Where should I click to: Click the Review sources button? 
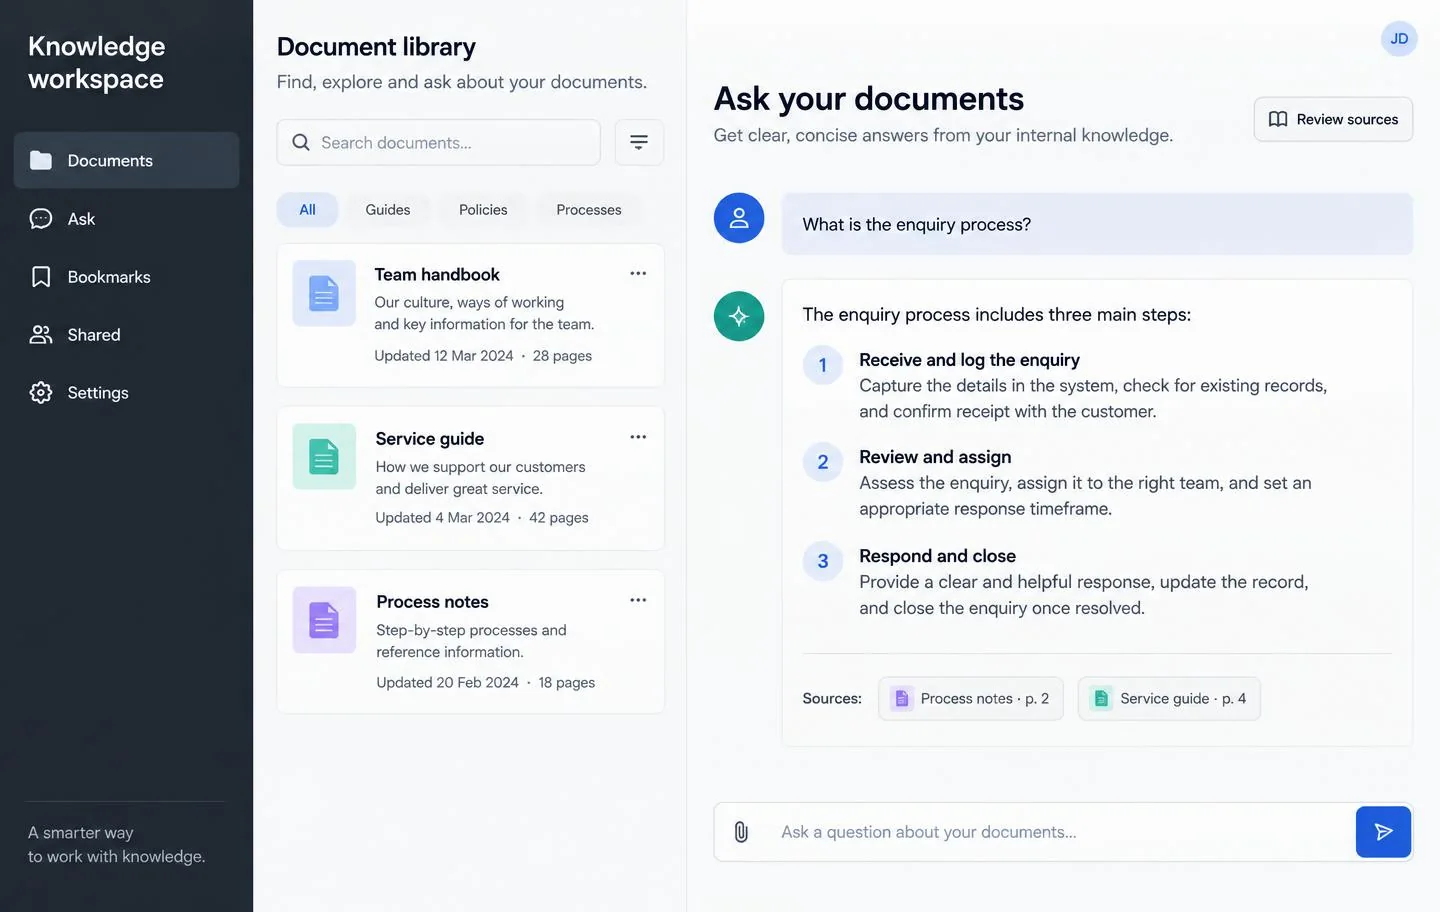coord(1333,119)
